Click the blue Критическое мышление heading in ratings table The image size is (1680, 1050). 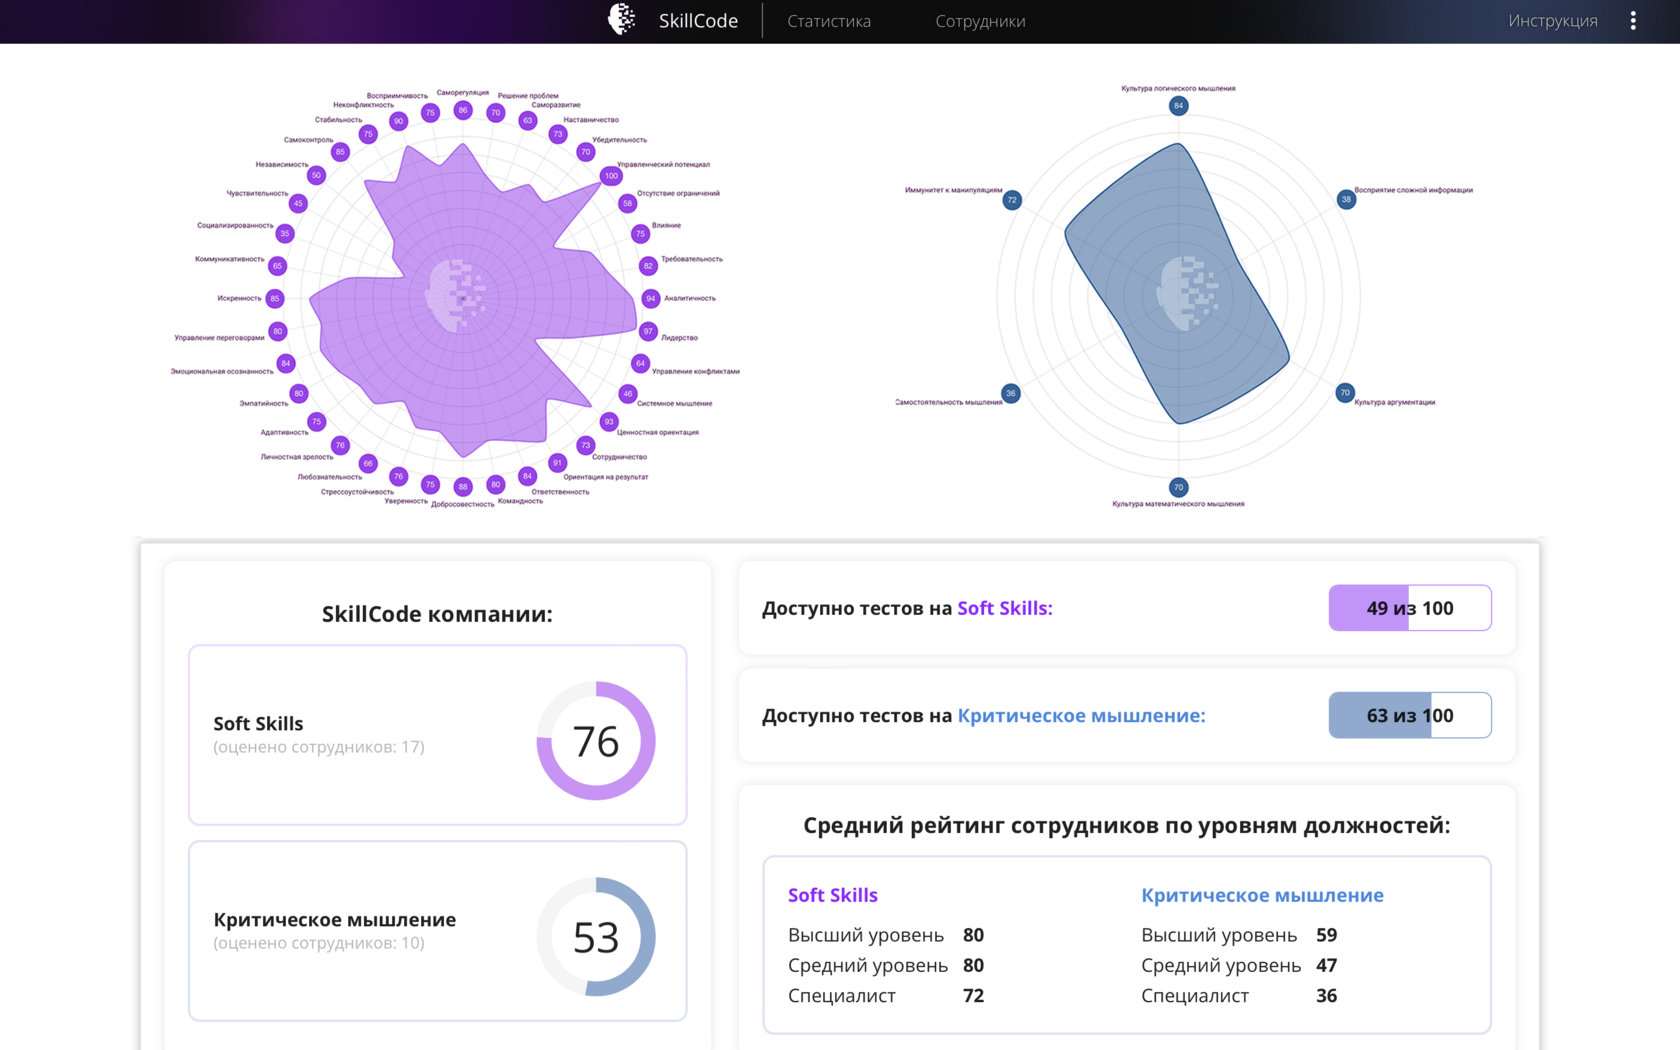1262,895
